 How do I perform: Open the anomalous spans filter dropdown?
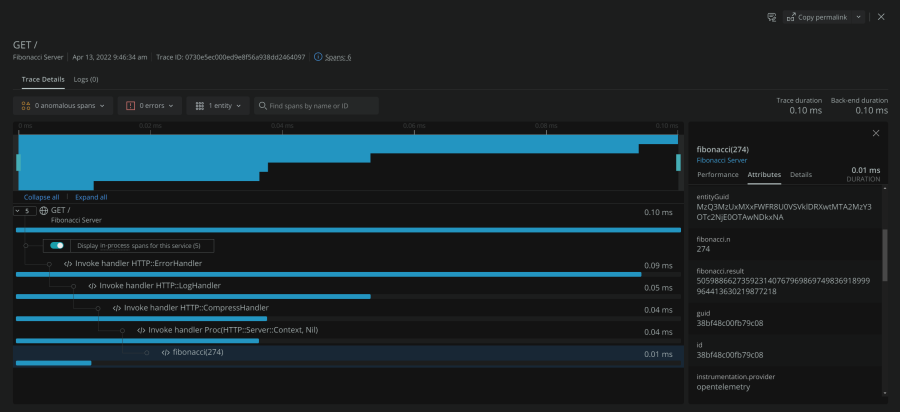point(64,105)
